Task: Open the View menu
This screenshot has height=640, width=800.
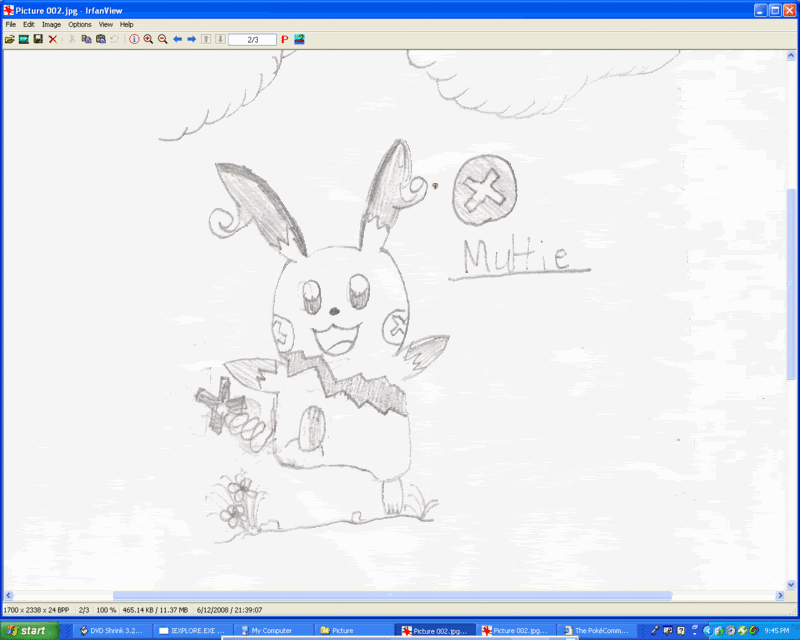Action: [105, 24]
